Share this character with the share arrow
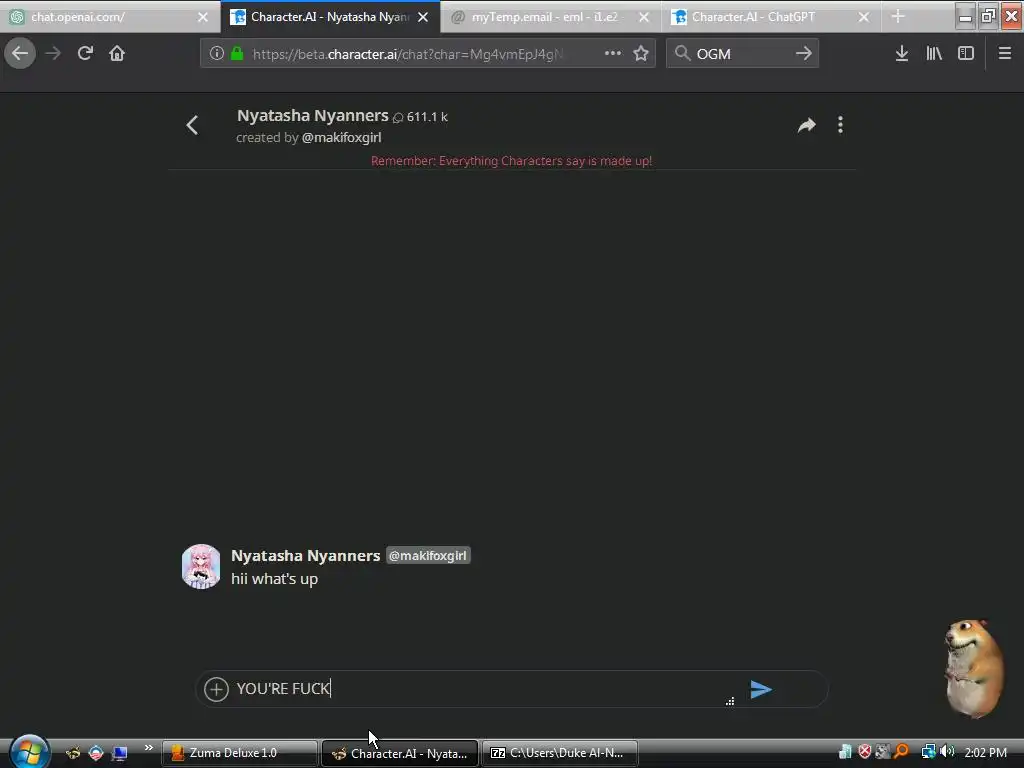This screenshot has height=768, width=1024. (807, 125)
